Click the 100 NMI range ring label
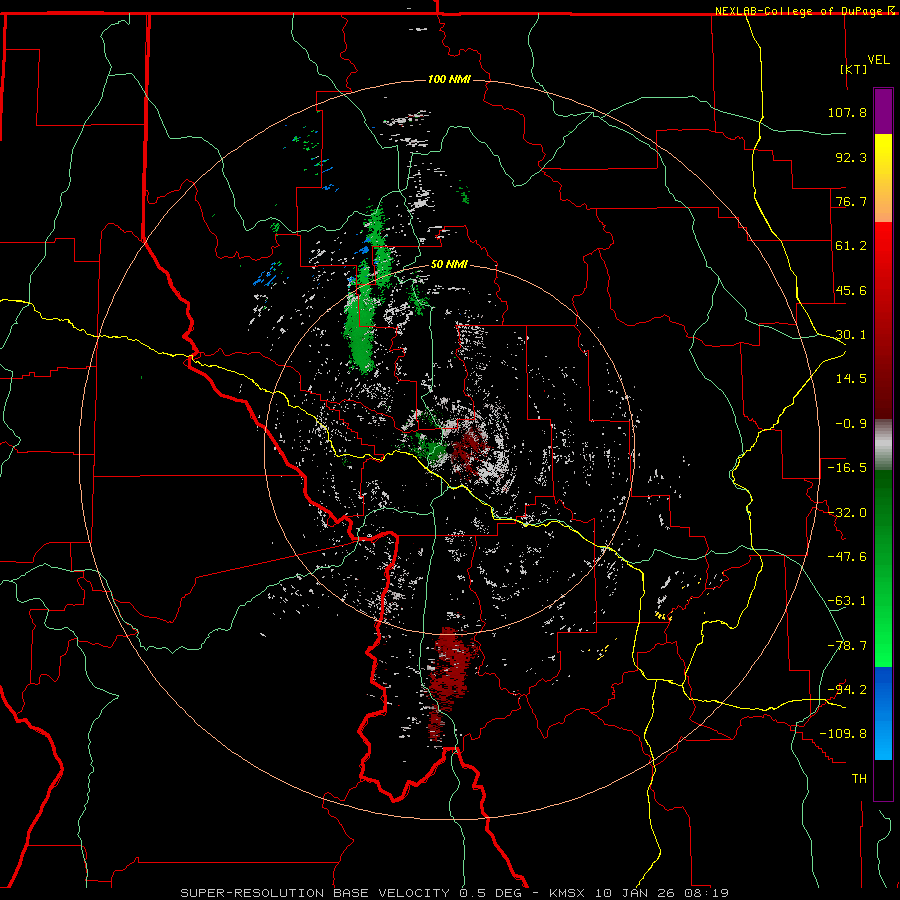The image size is (900, 900). (449, 79)
